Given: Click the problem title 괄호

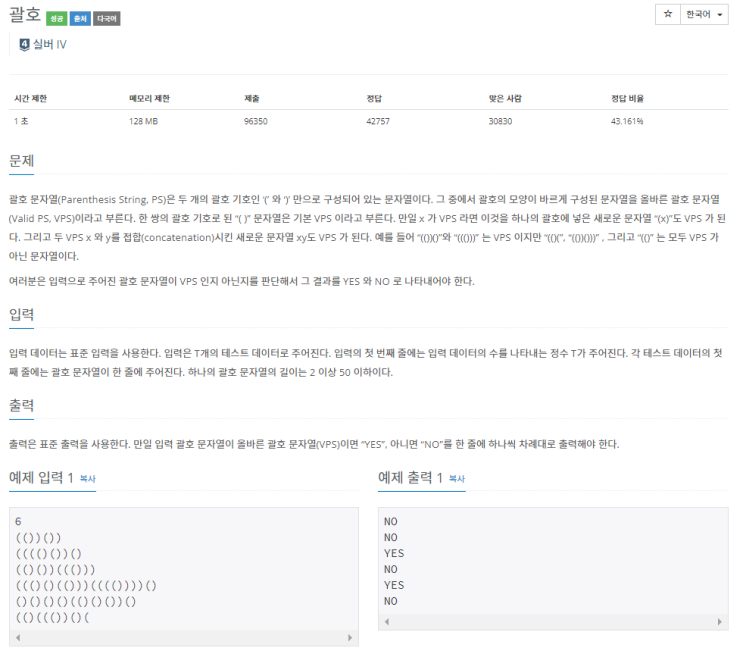Looking at the screenshot, I should pos(25,14).
